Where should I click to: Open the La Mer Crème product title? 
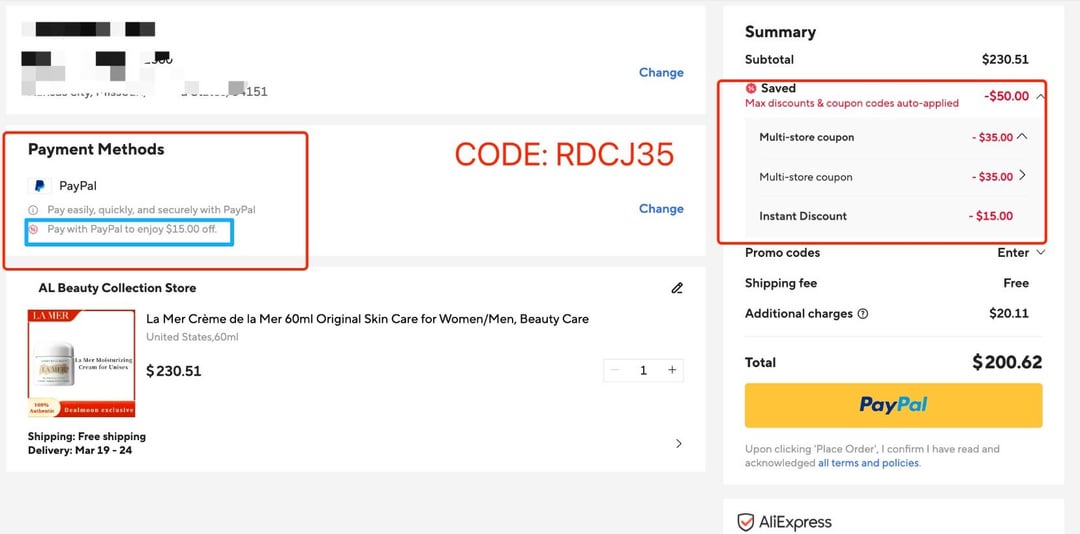coord(367,319)
